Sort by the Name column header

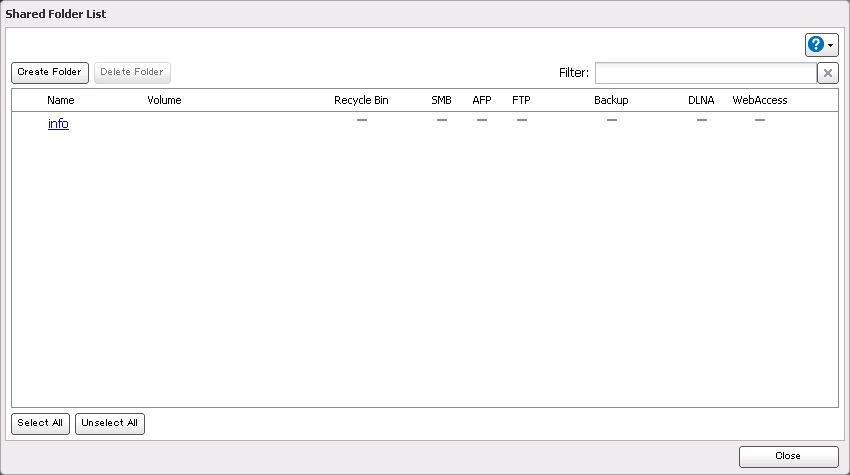tap(61, 100)
